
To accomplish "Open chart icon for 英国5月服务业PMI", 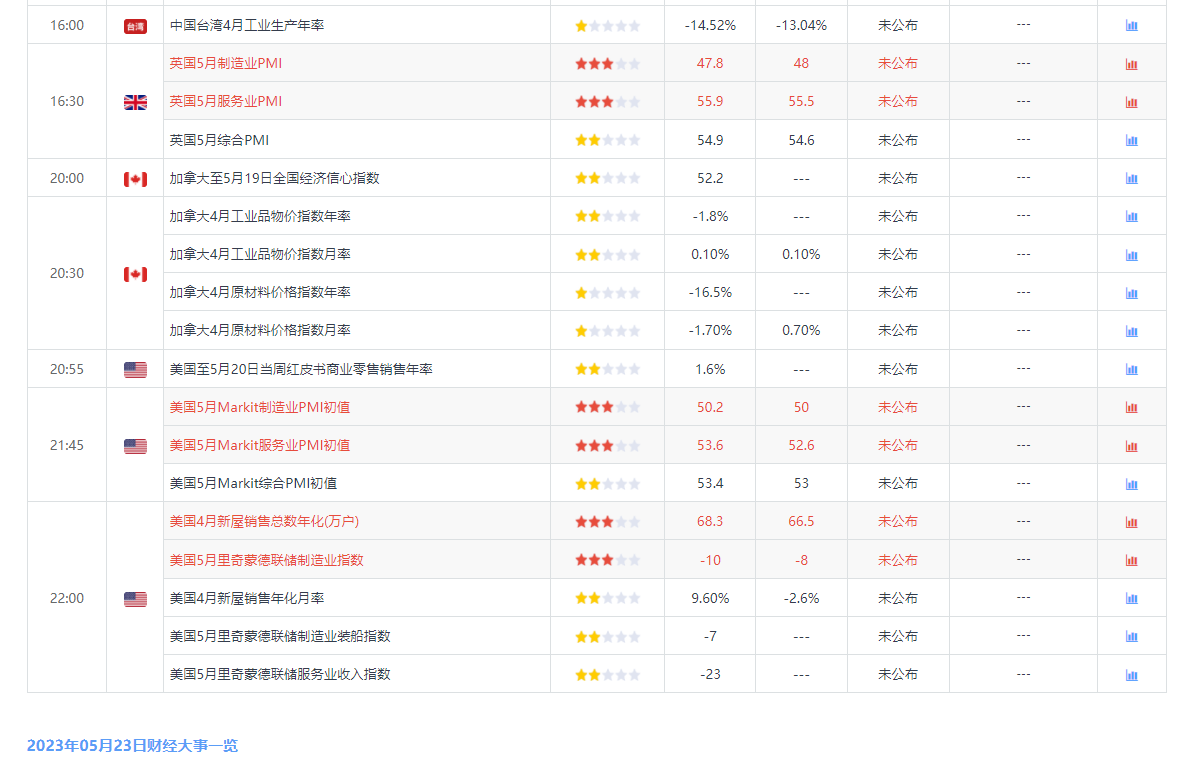I will (x=1131, y=102).
